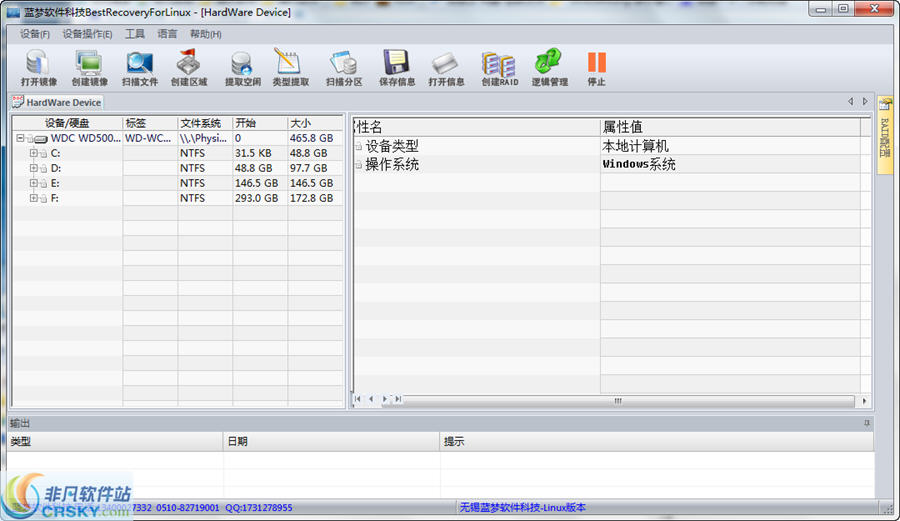Click the 开始 column header
The width and height of the screenshot is (900, 521).
[x=259, y=123]
